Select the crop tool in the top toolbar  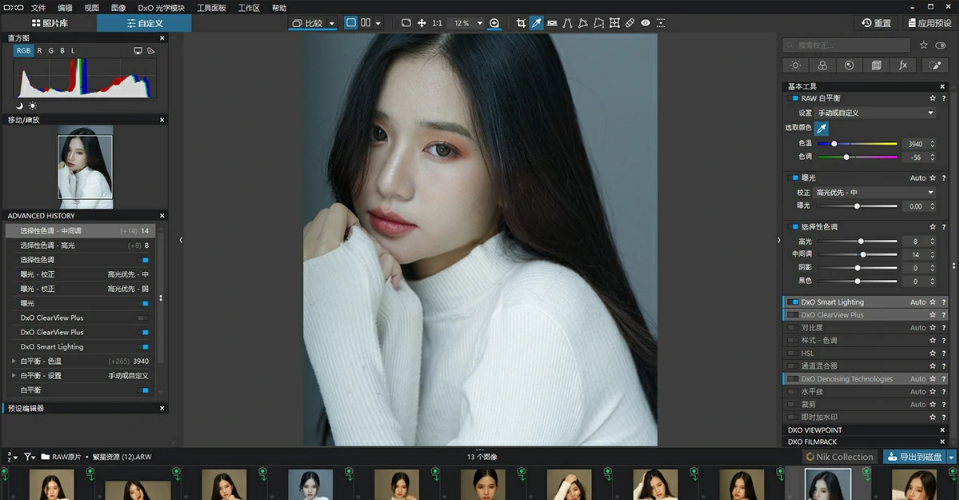pyautogui.click(x=520, y=23)
